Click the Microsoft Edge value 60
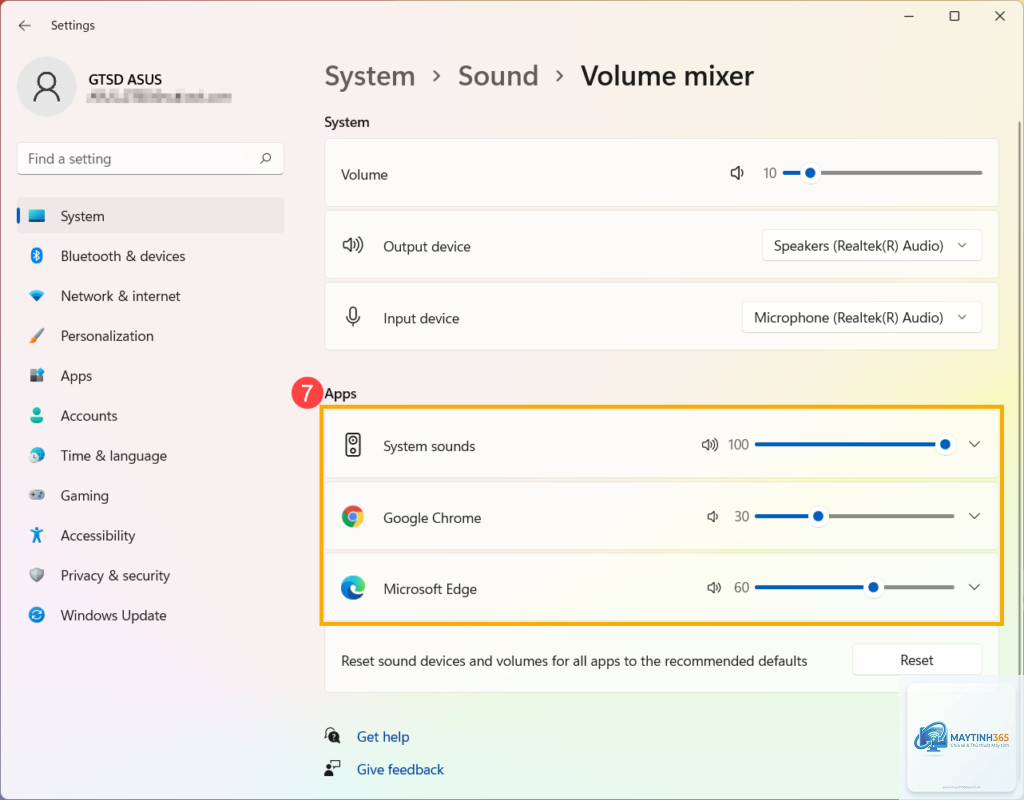The width and height of the screenshot is (1024, 800). 741,587
